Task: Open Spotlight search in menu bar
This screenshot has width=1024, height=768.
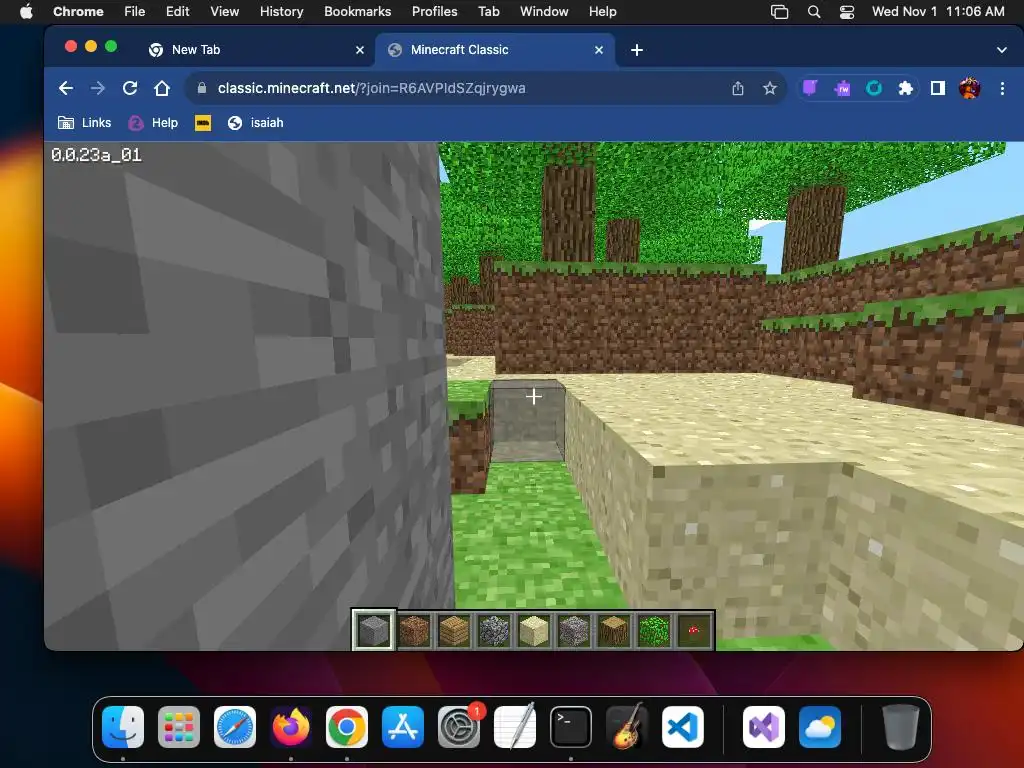Action: (814, 12)
